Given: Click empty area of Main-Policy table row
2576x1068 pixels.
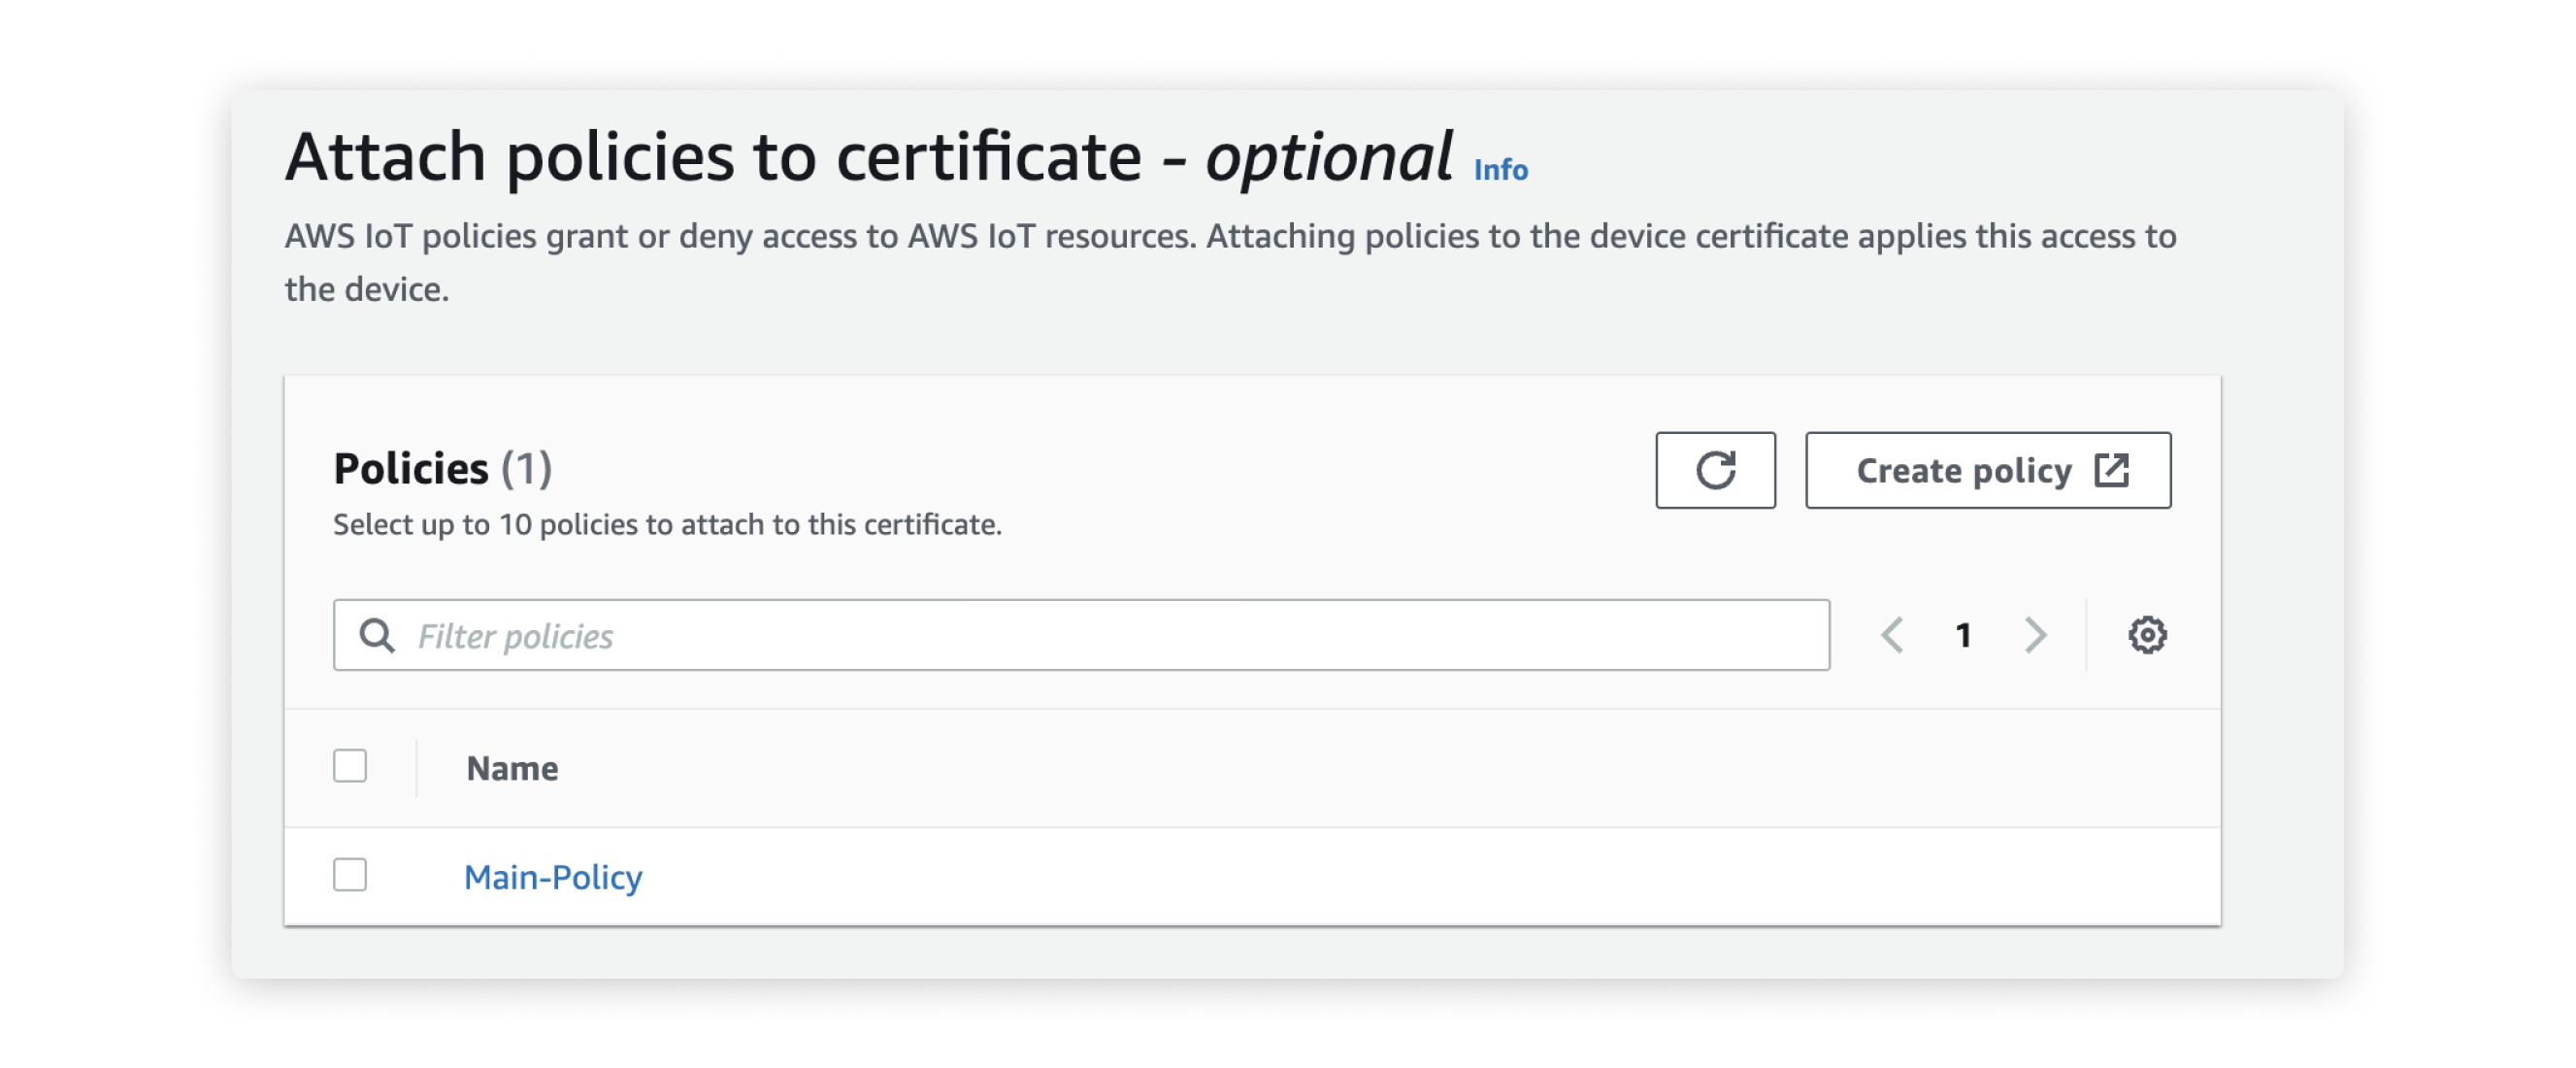Looking at the screenshot, I should click(x=1400, y=877).
